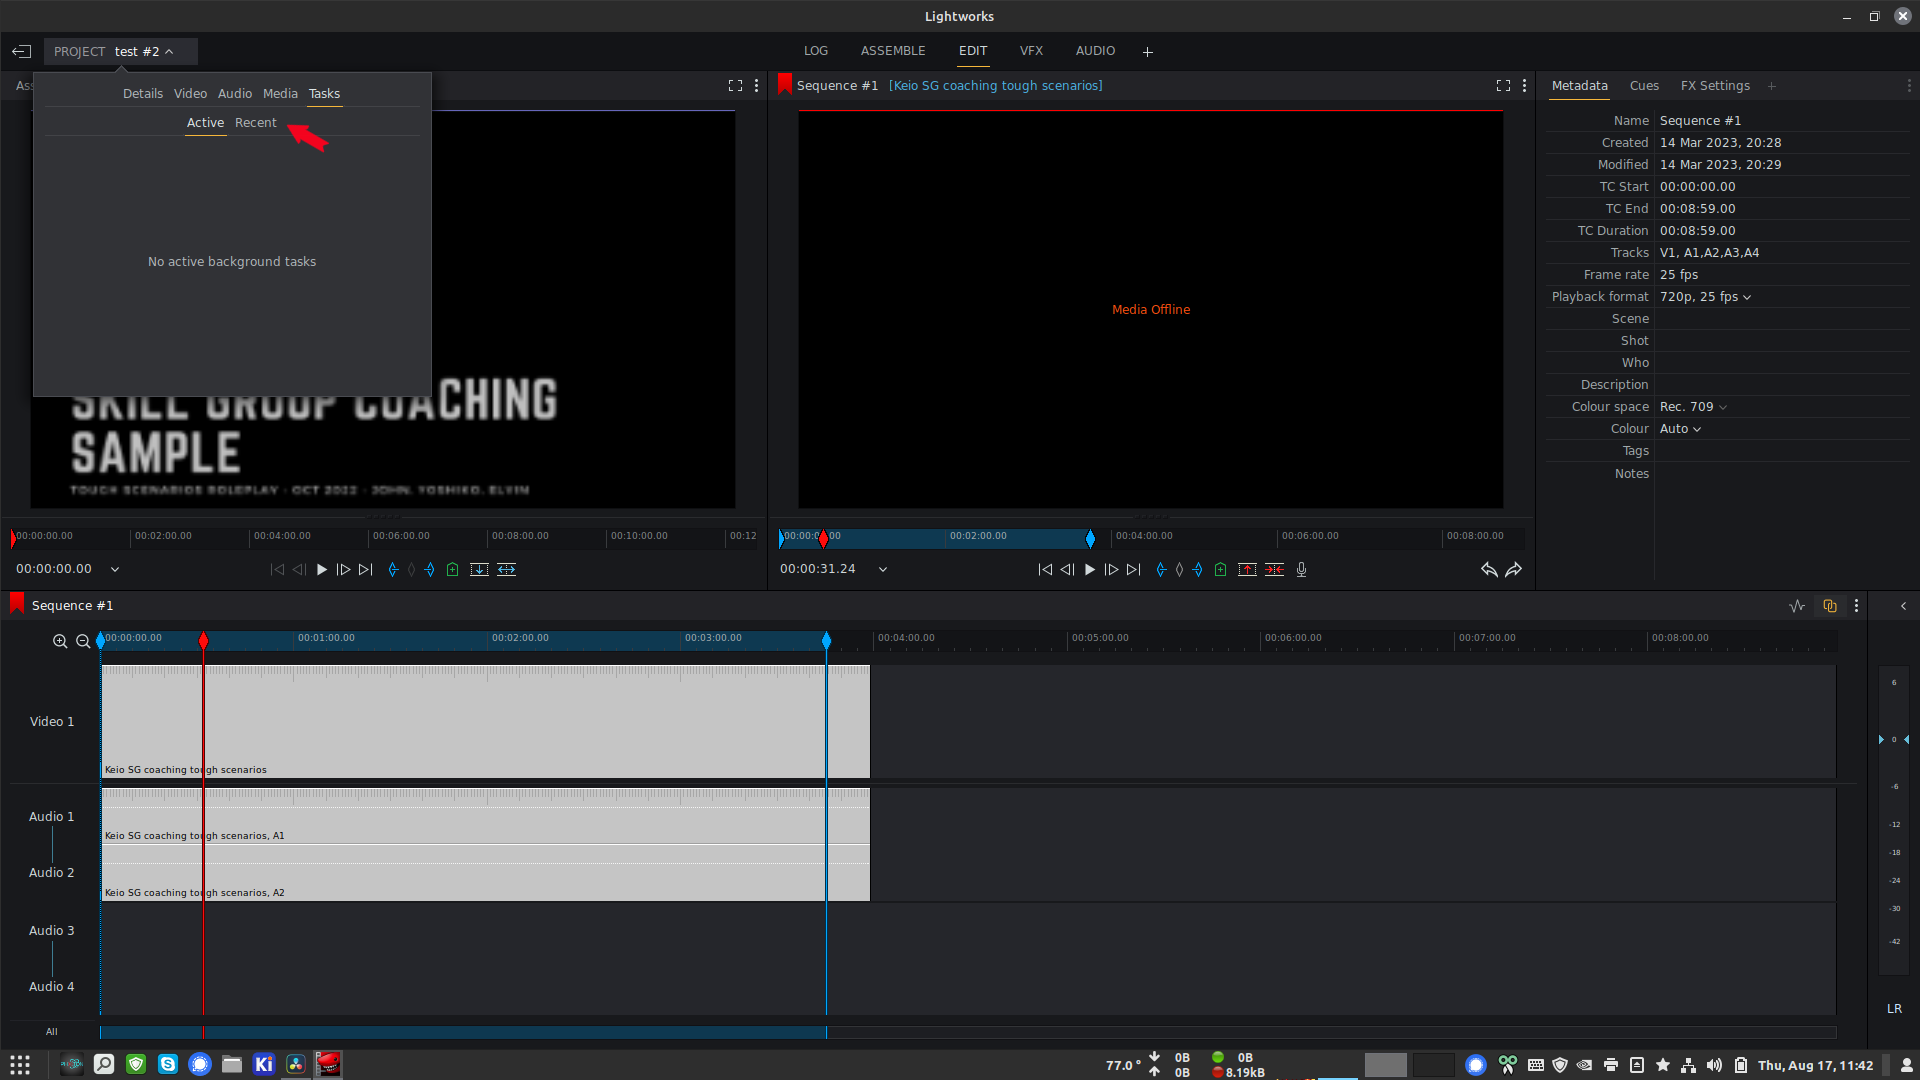Mark in point on source viewer

coord(393,569)
